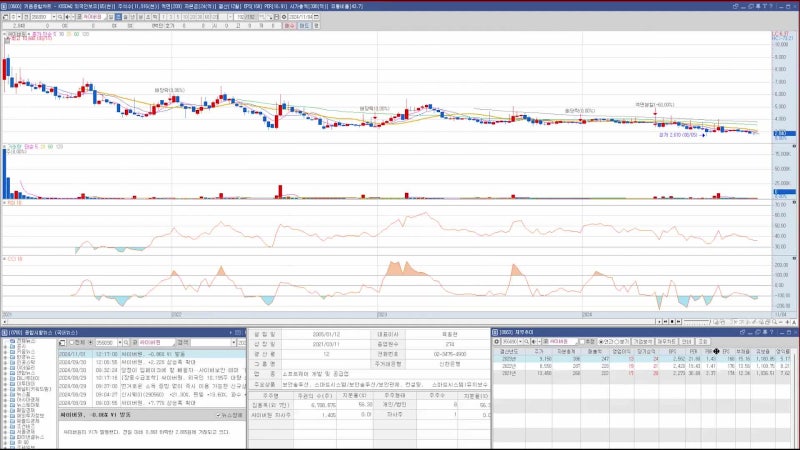Click the question mark help icon in 재무추이 title bar

(x=772, y=332)
